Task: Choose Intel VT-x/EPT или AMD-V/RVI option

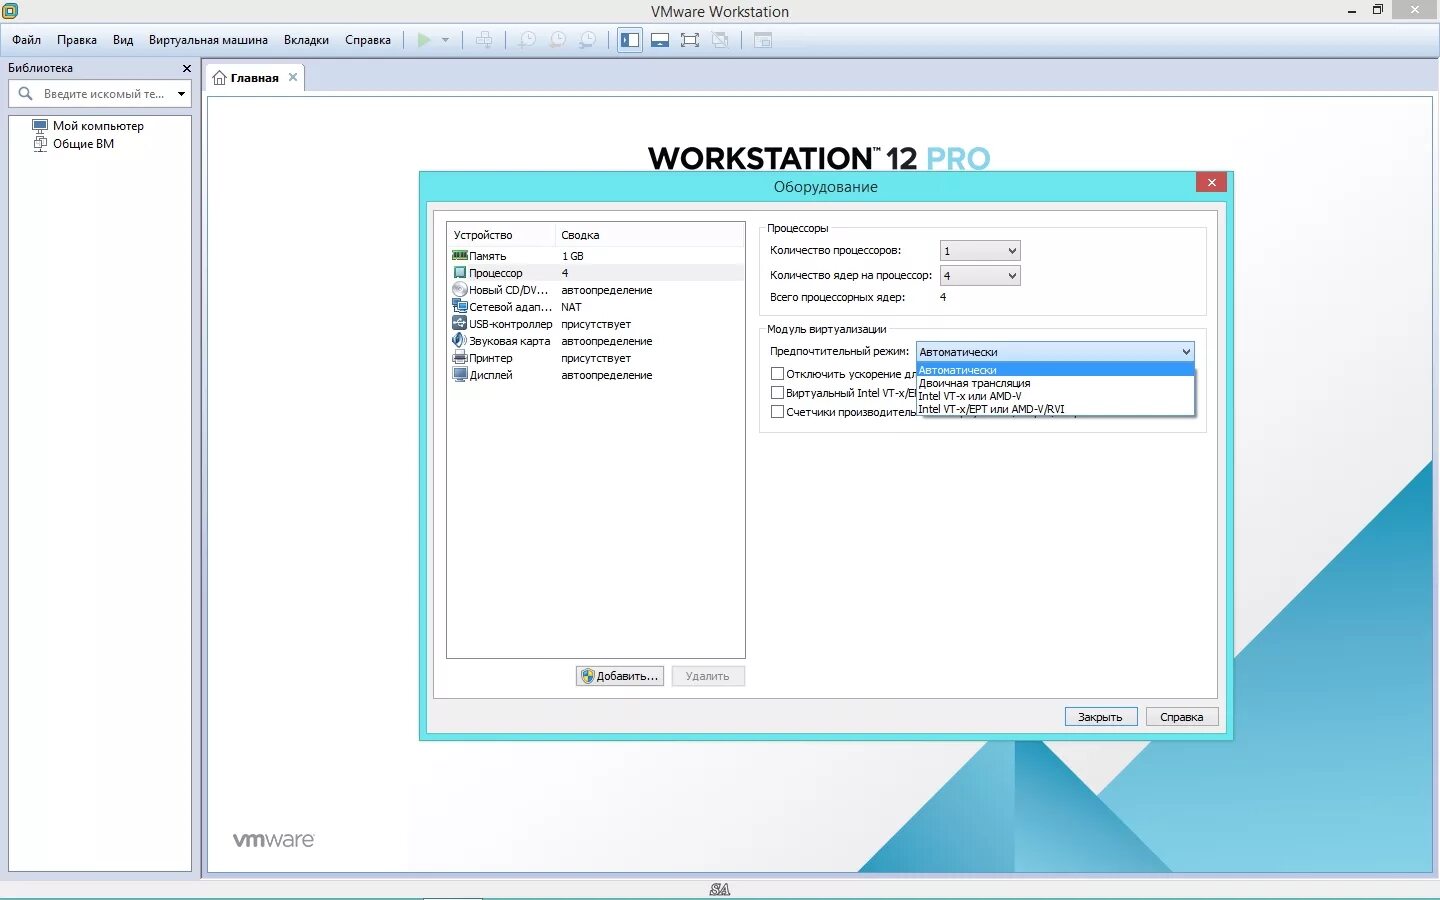Action: point(1055,409)
